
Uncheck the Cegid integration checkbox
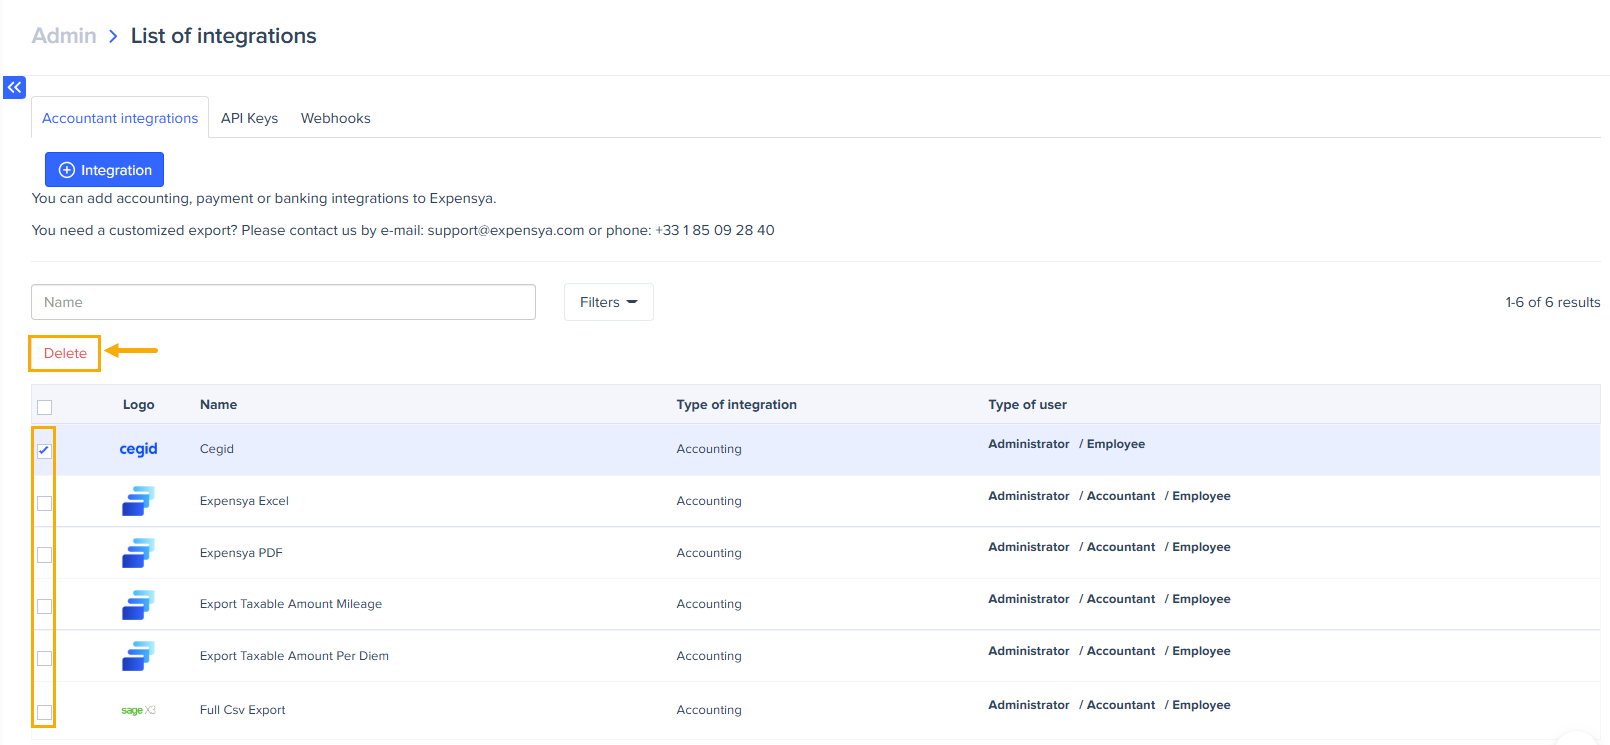click(x=44, y=451)
